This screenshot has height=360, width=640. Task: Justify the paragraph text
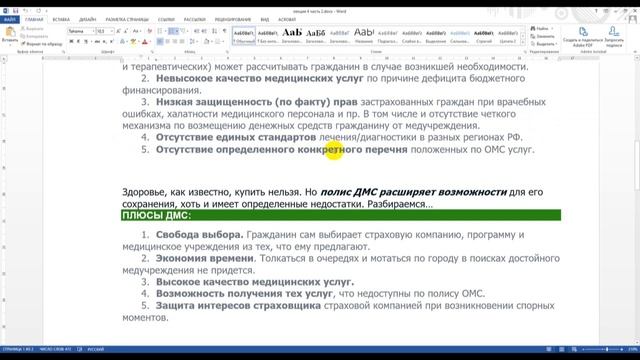[182, 42]
